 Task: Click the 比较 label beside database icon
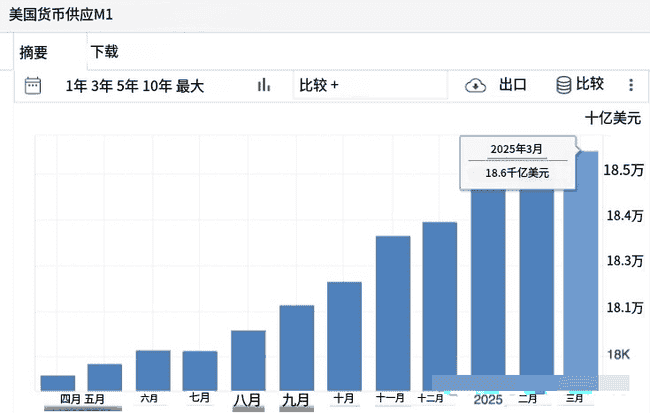(x=590, y=85)
